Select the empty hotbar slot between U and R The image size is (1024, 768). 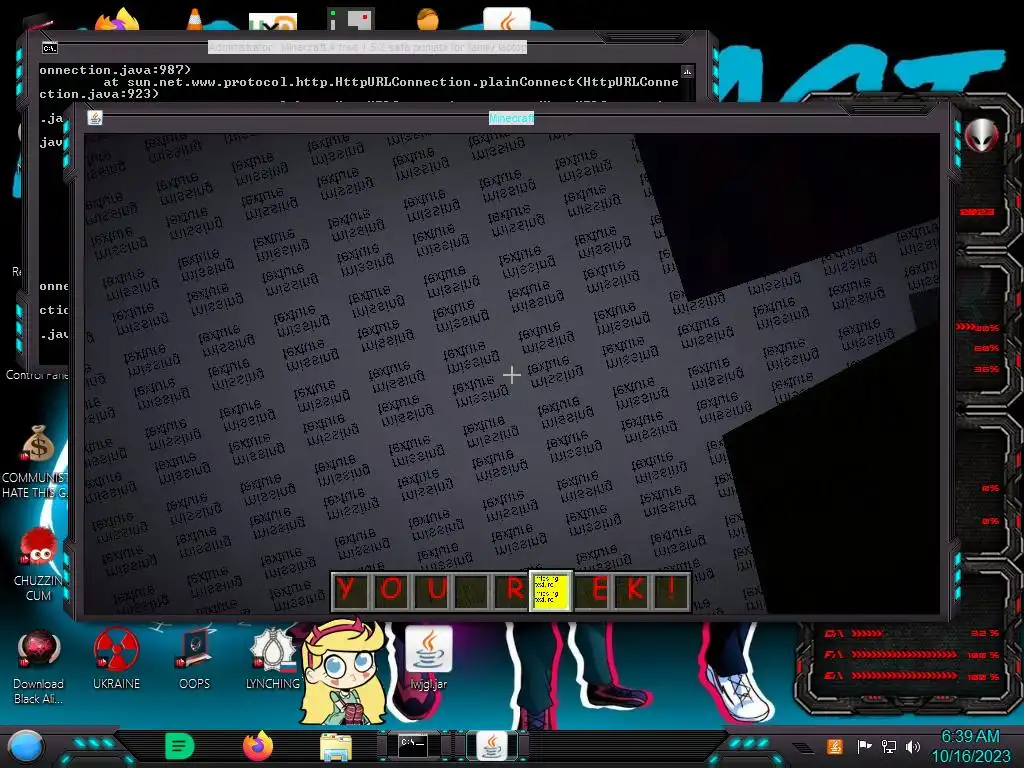point(470,591)
